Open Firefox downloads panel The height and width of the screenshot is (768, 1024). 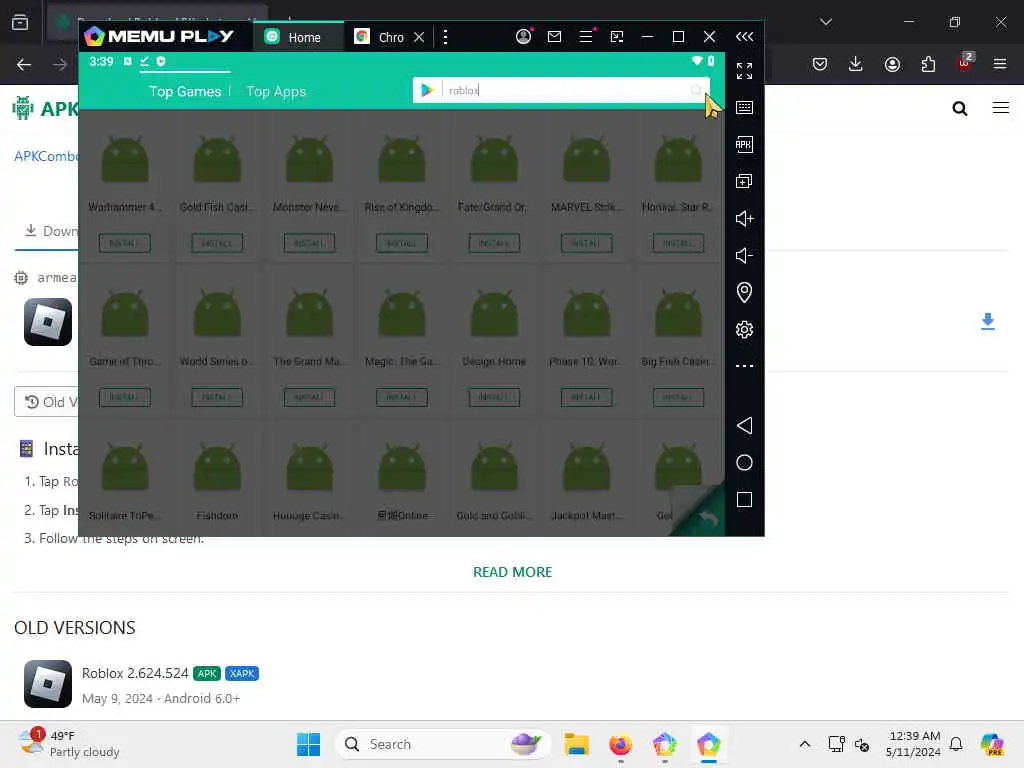click(856, 64)
